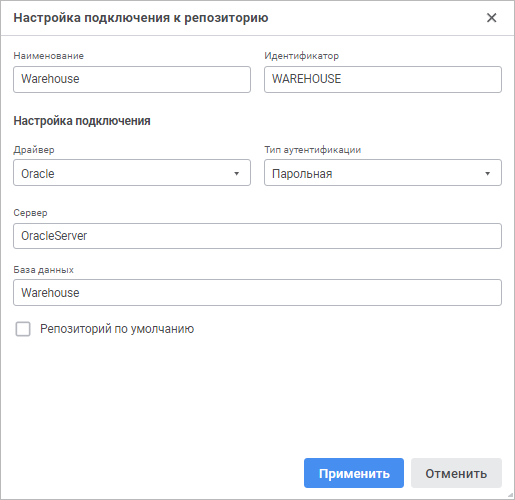Click the Наименование label
Viewport: 515px width, 500px height.
click(x=49, y=56)
